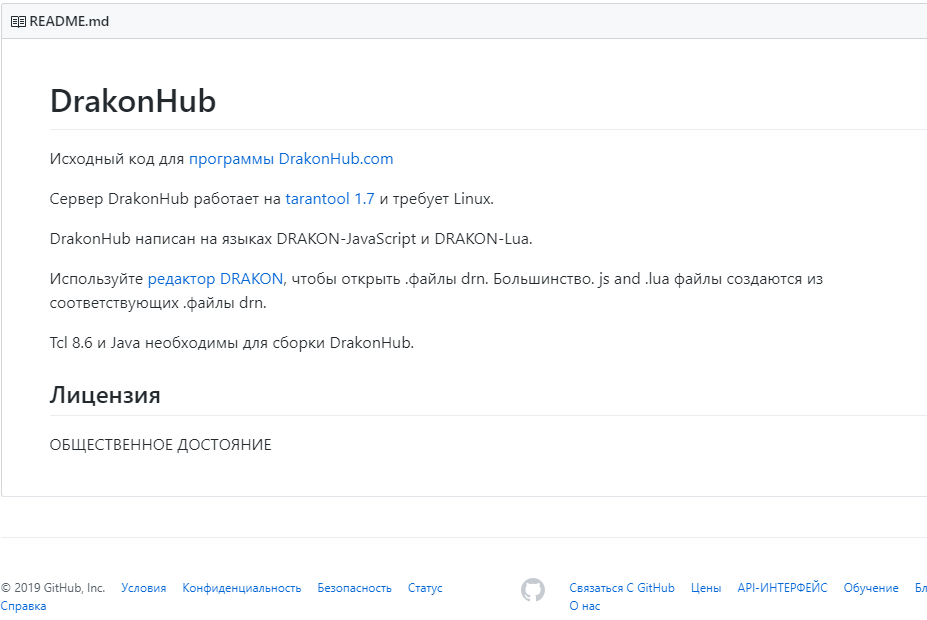This screenshot has height=620, width=927.
Task: Click the README.md file name header
Action: (69, 21)
